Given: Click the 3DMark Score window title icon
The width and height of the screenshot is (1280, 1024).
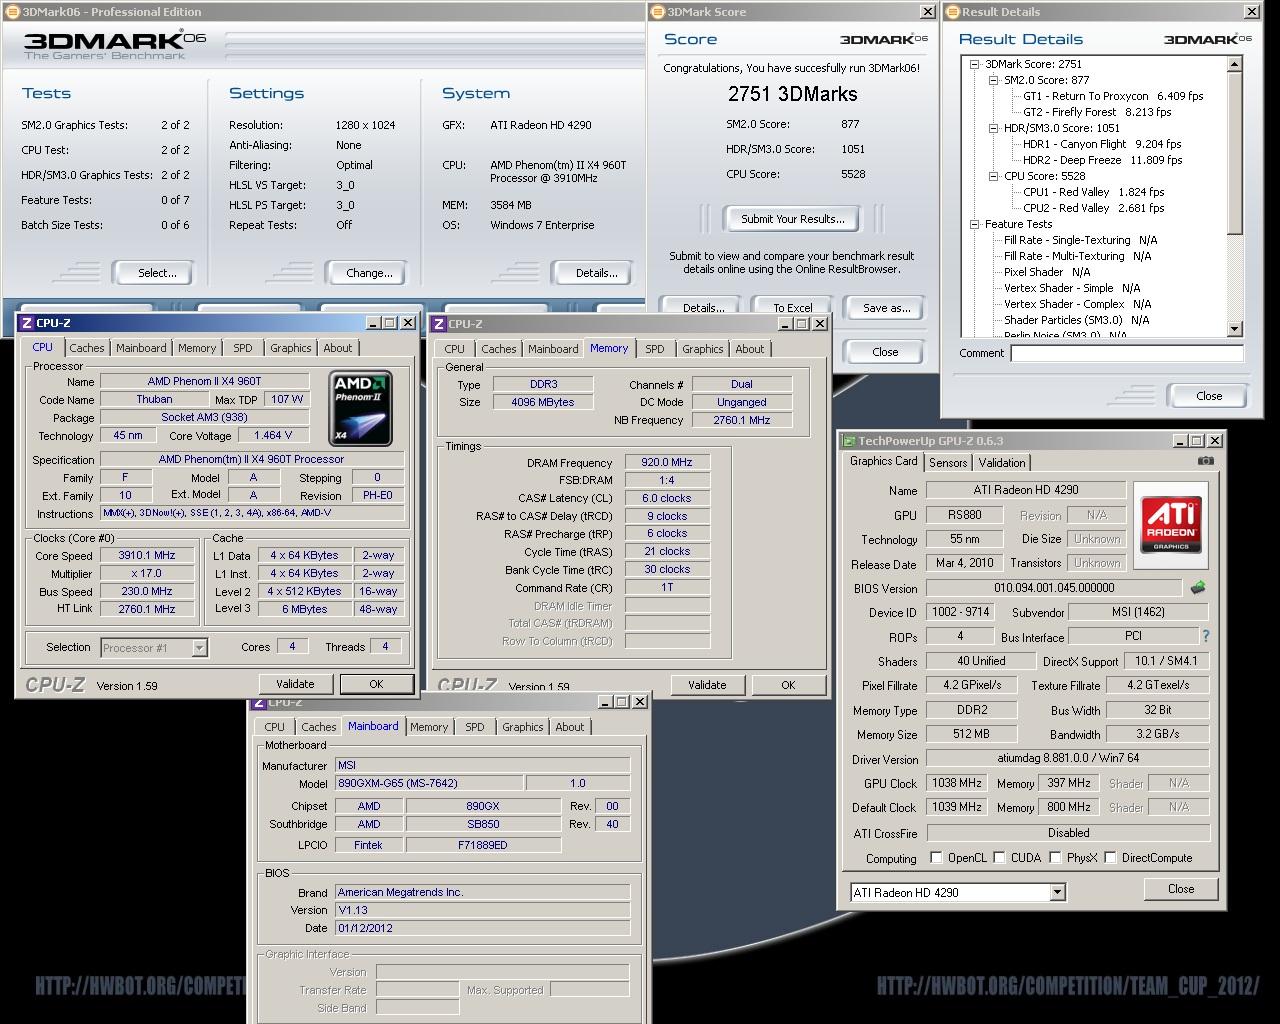Looking at the screenshot, I should (x=658, y=12).
